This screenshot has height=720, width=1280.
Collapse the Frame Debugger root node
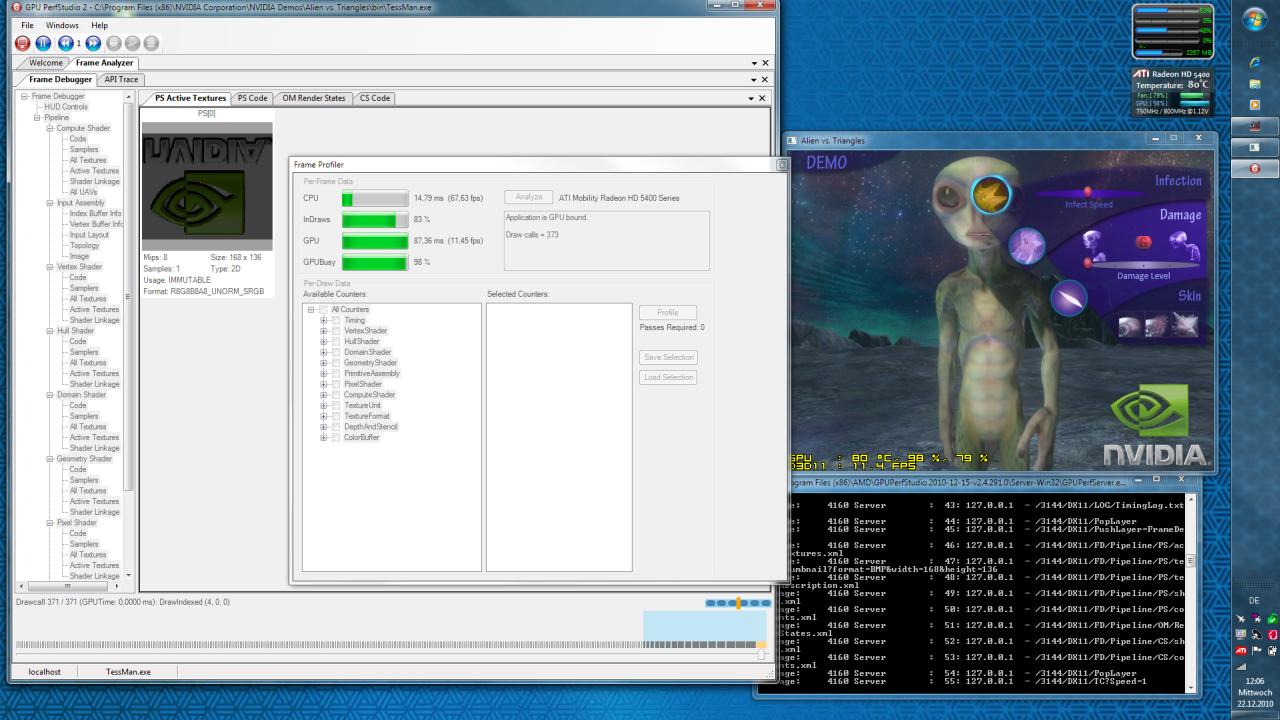point(25,96)
